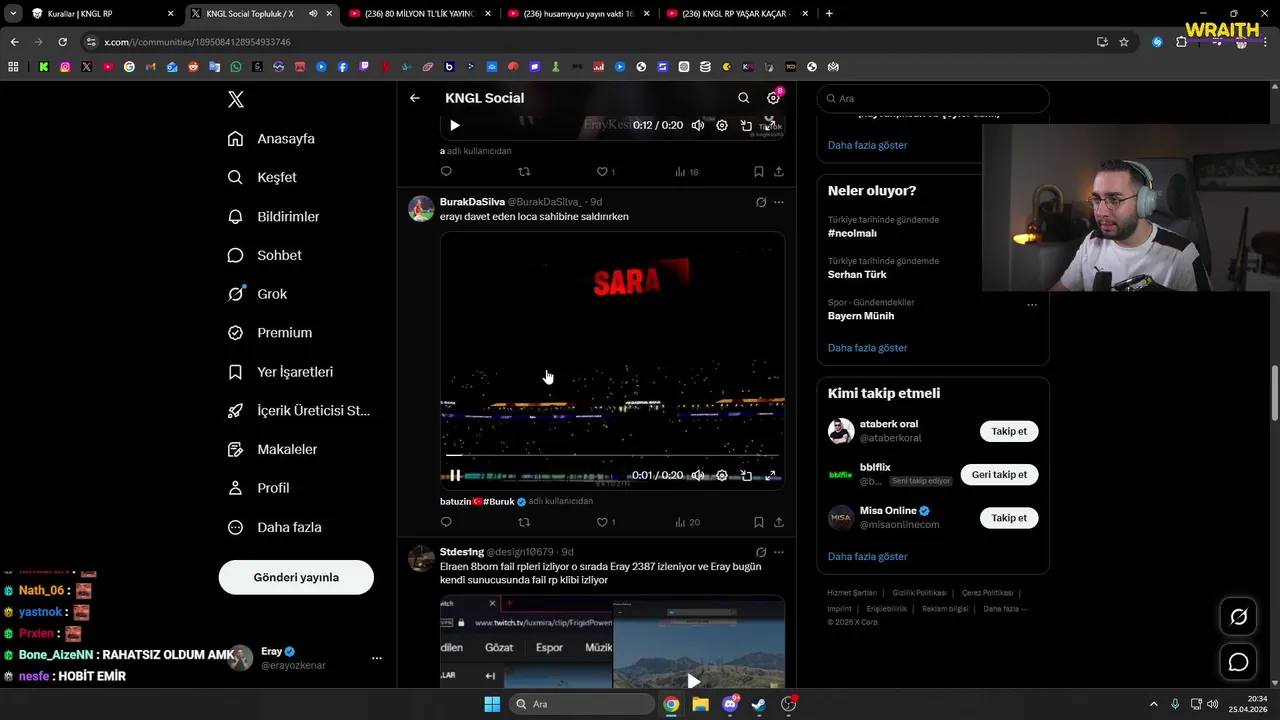
Task: Open more options on BurakDaSilva post
Action: [779, 202]
